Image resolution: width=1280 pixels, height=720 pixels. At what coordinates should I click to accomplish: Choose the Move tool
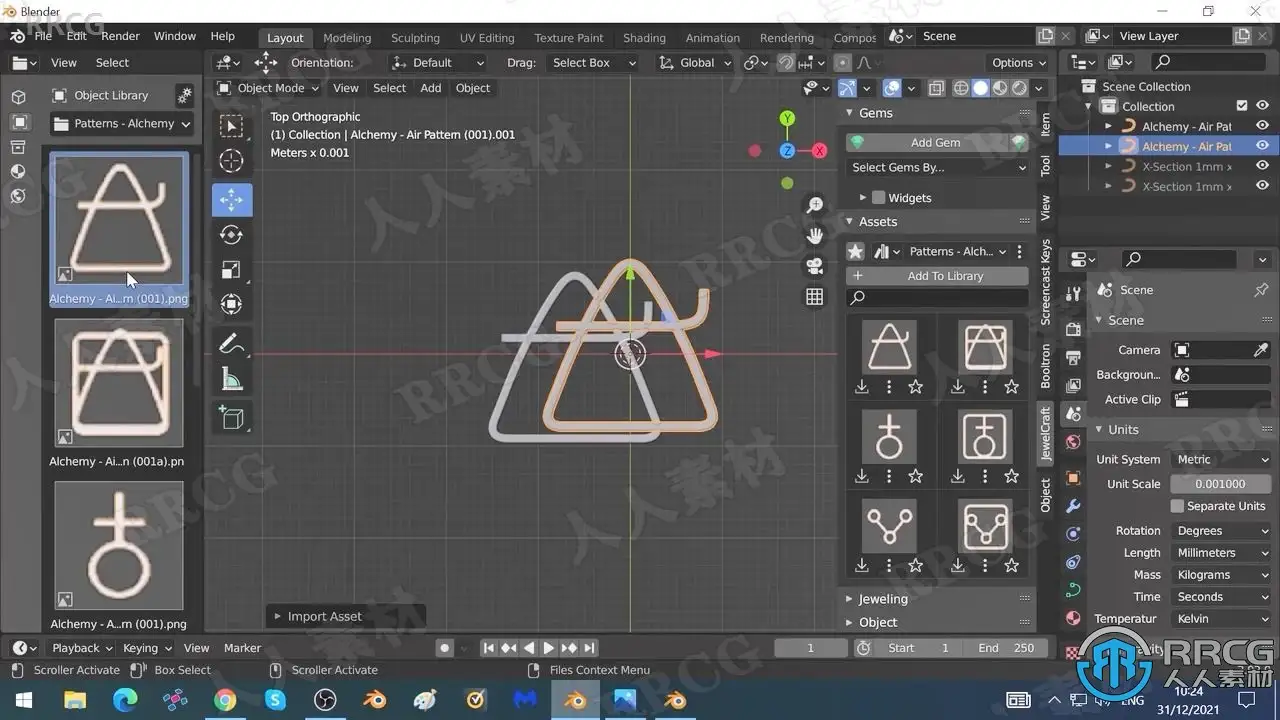pyautogui.click(x=231, y=200)
